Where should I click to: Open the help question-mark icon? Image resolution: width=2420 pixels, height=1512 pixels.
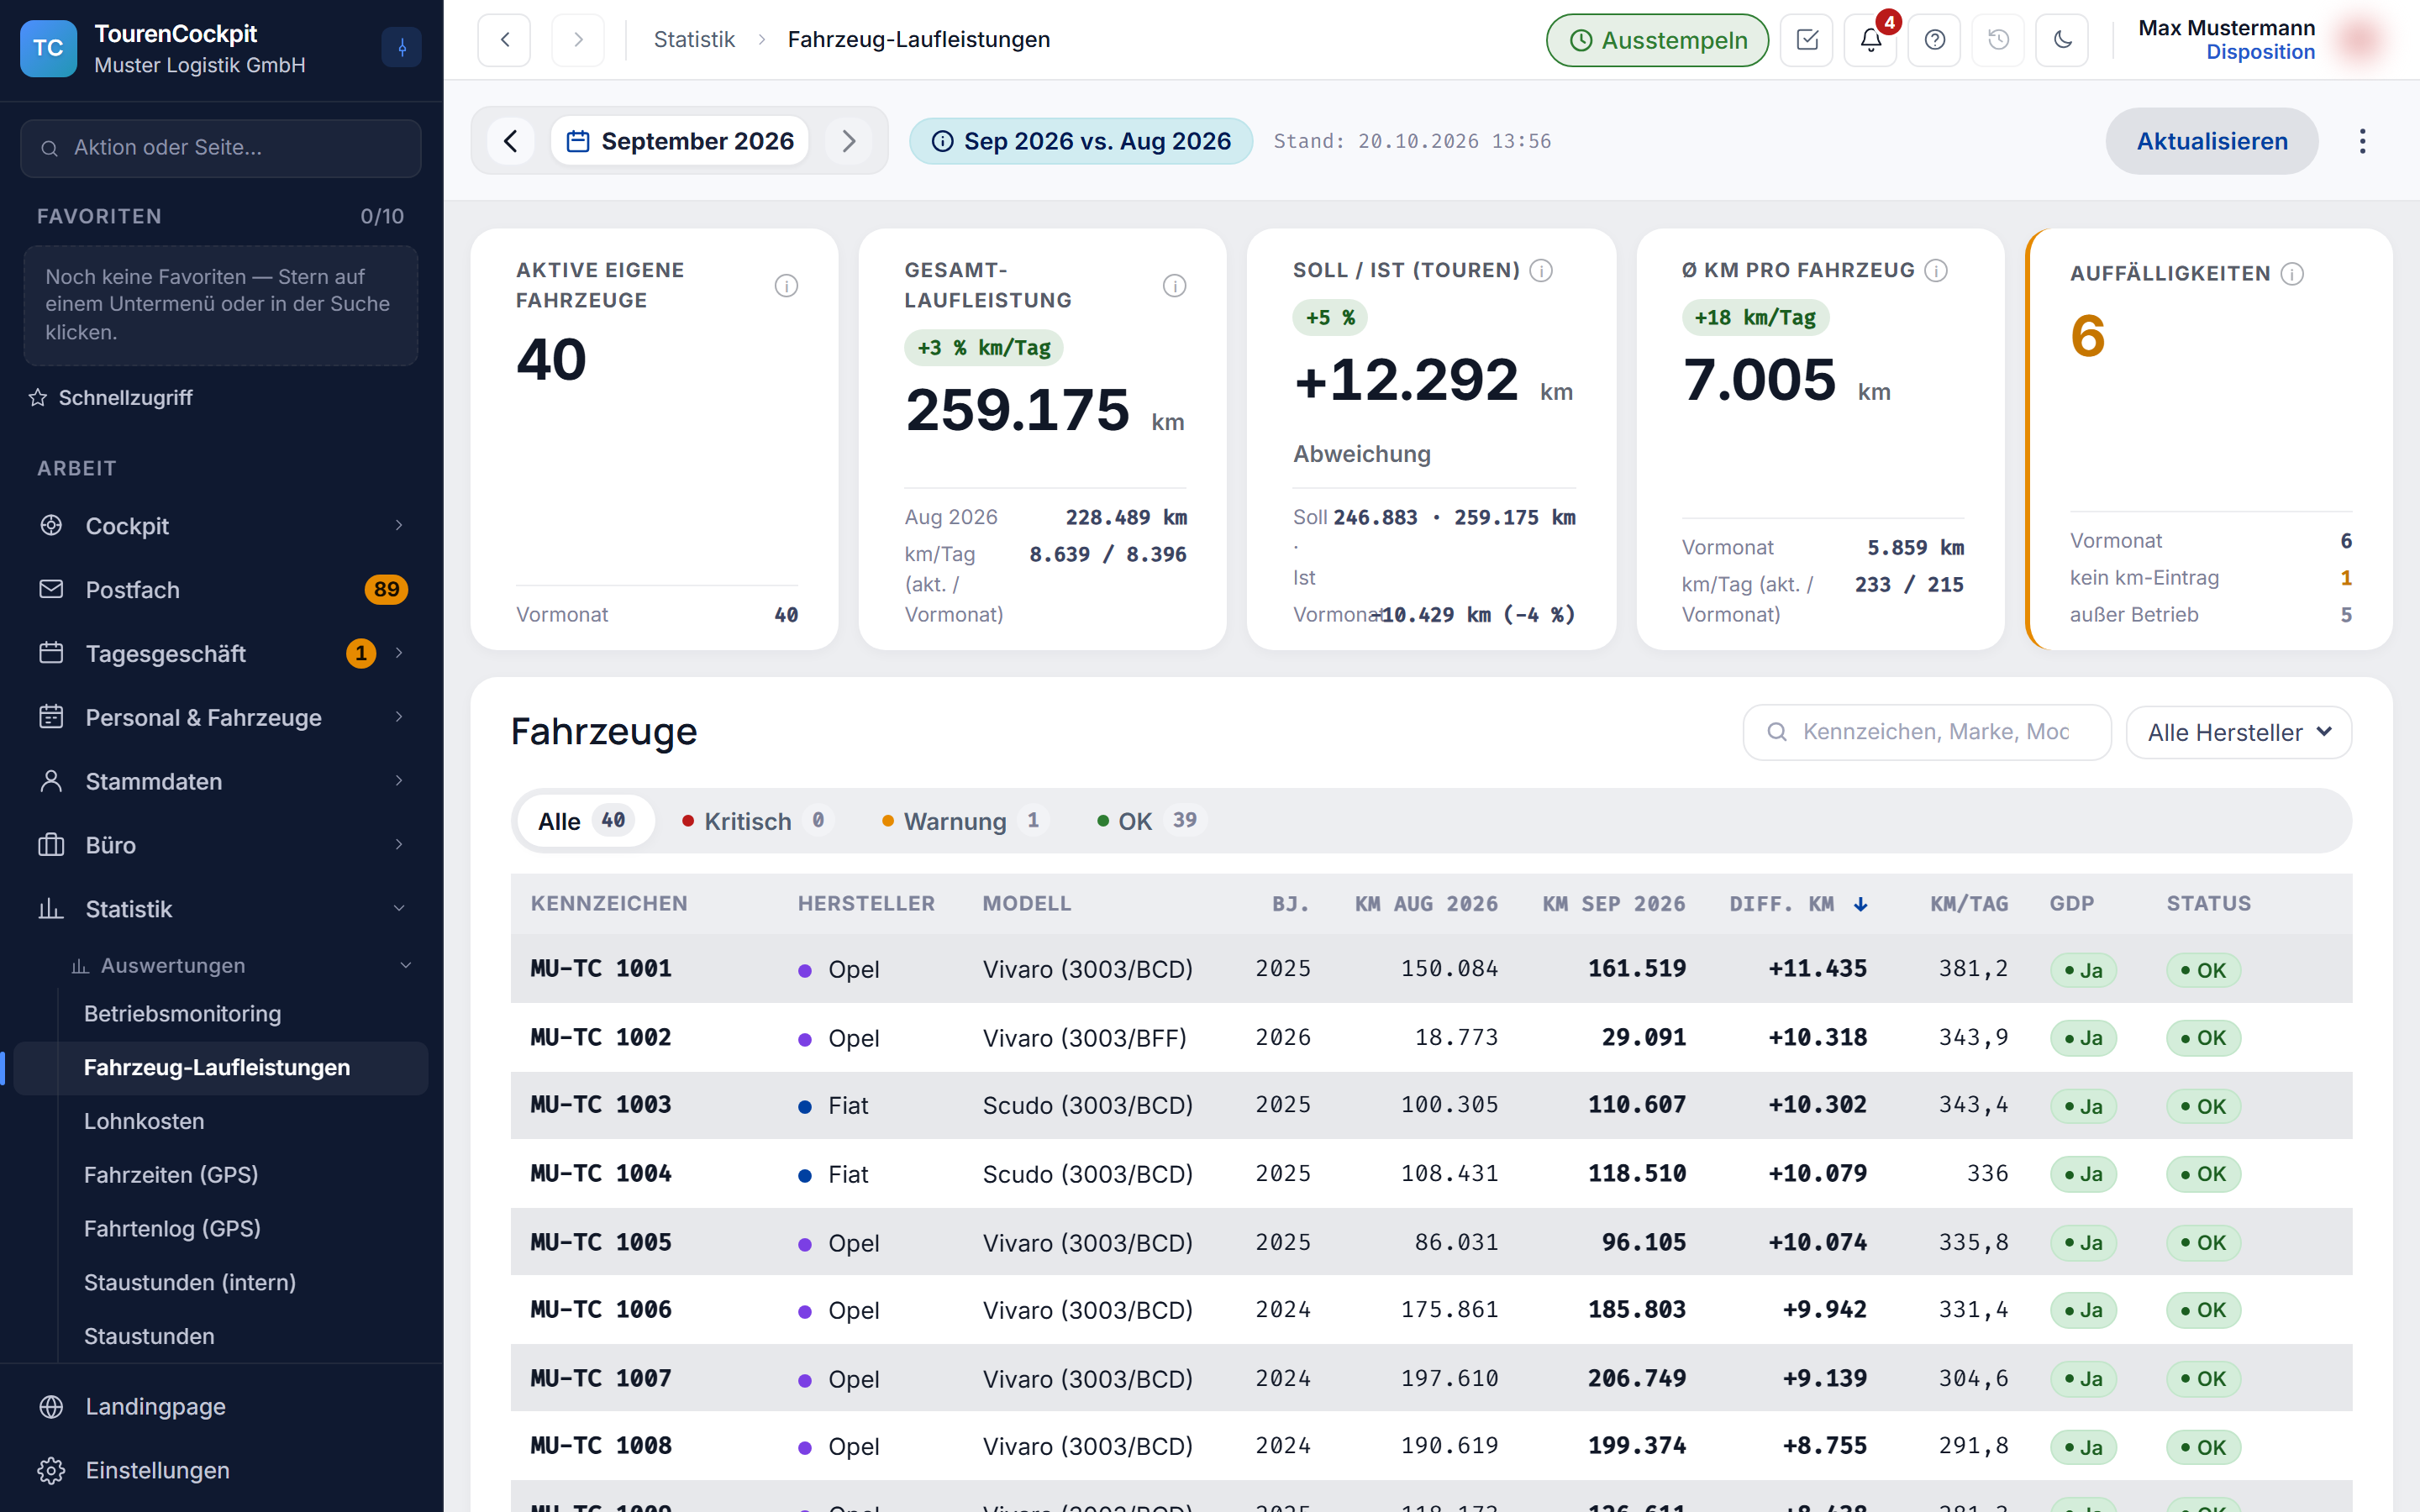(1935, 40)
